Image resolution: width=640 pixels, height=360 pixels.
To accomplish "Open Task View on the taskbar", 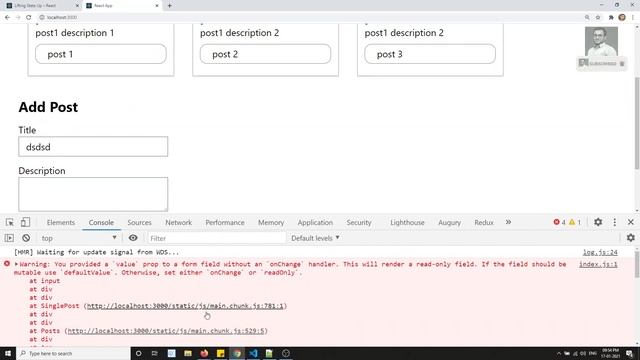I will coord(155,353).
